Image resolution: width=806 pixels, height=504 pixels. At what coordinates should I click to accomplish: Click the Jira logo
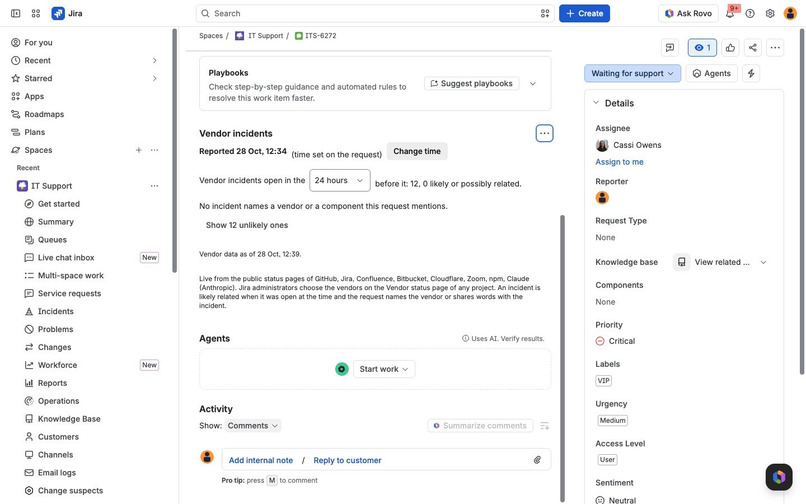67,13
